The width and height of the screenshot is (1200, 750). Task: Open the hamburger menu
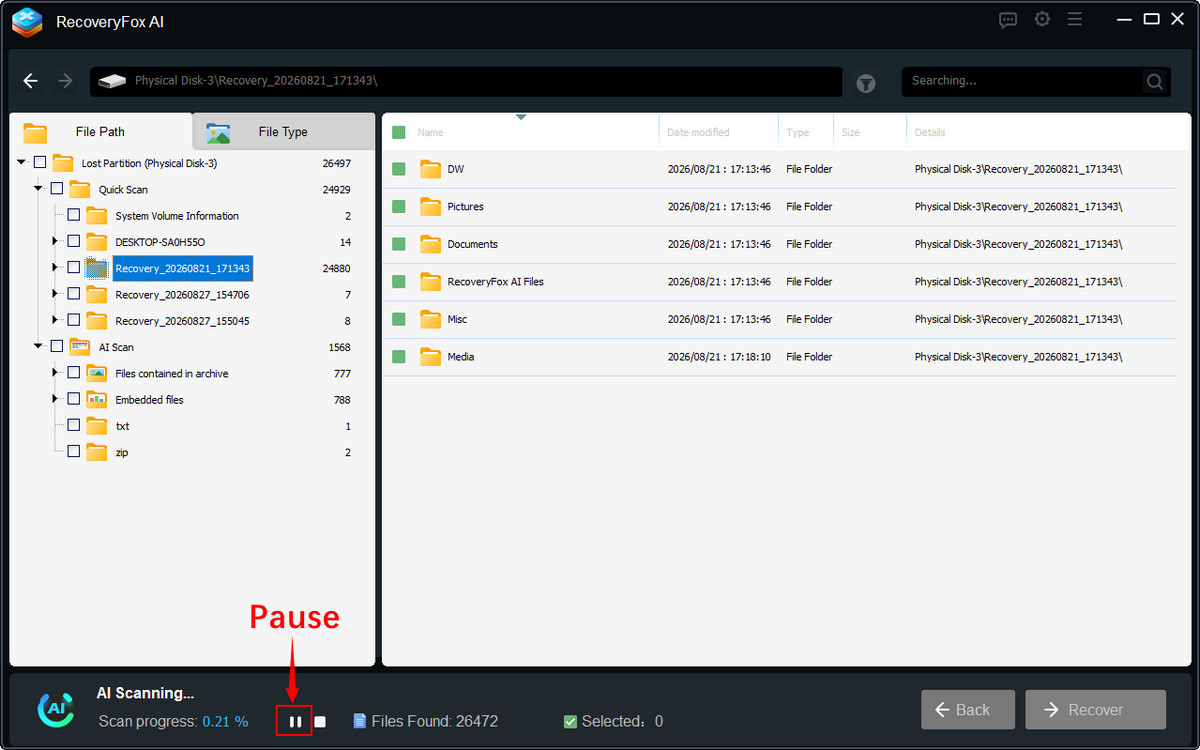[x=1074, y=19]
